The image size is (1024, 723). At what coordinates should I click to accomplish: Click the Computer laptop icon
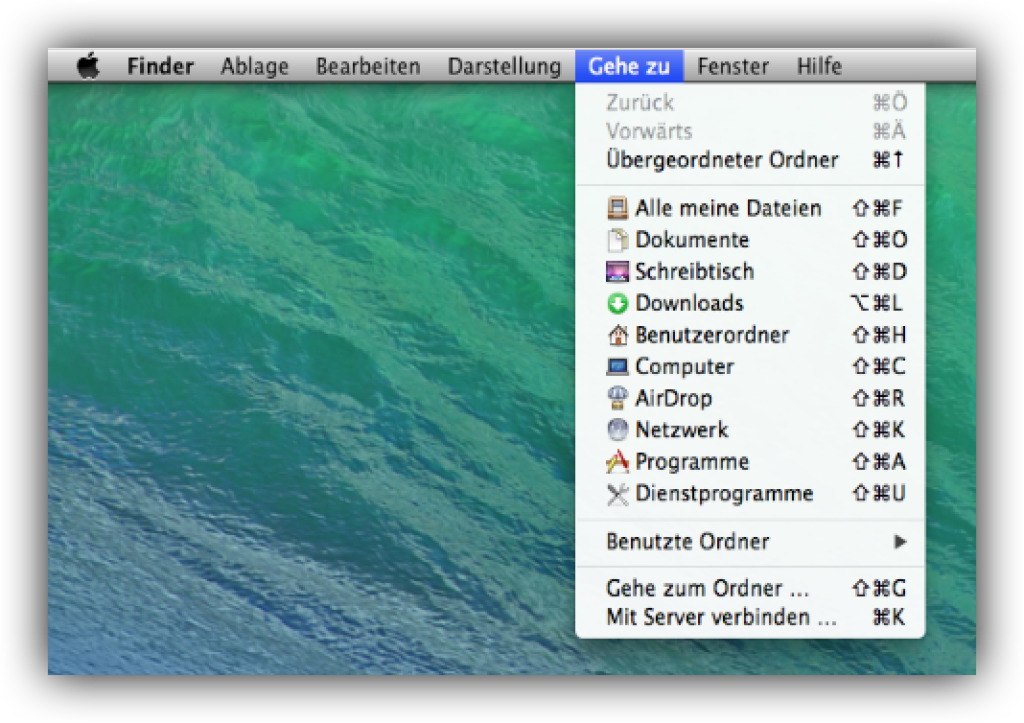point(617,366)
